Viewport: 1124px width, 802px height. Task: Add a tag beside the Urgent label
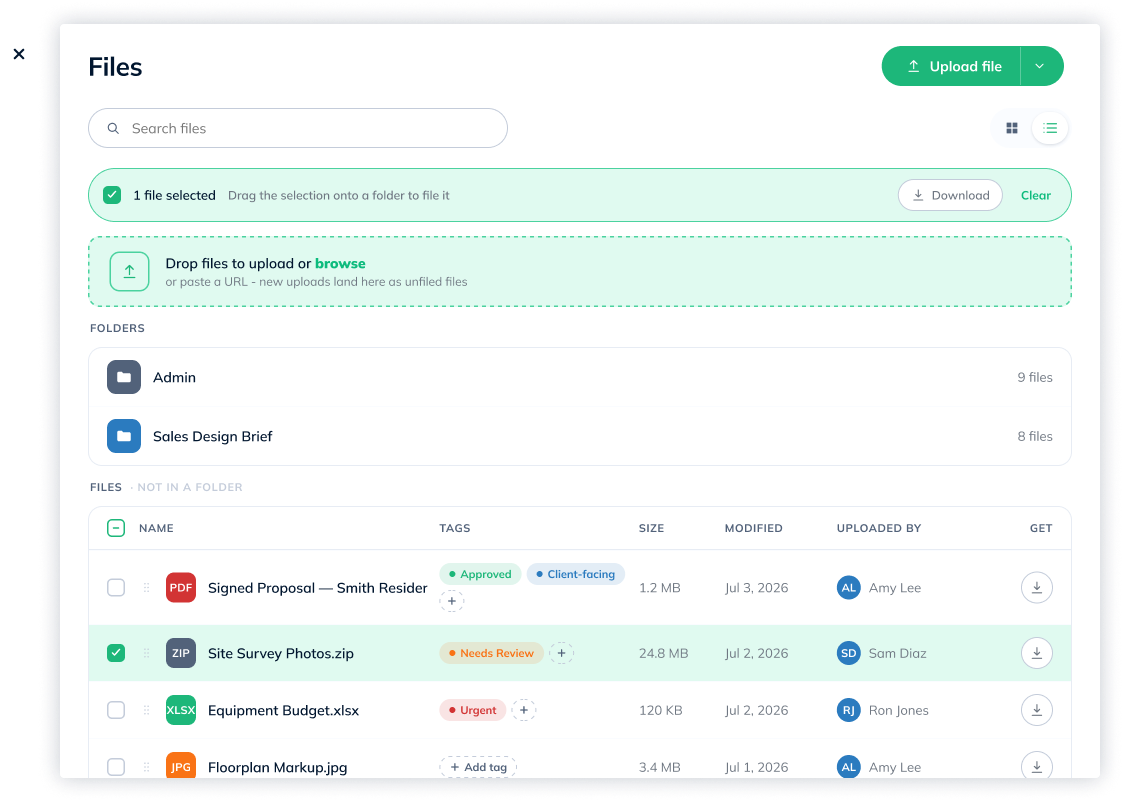pyautogui.click(x=524, y=710)
